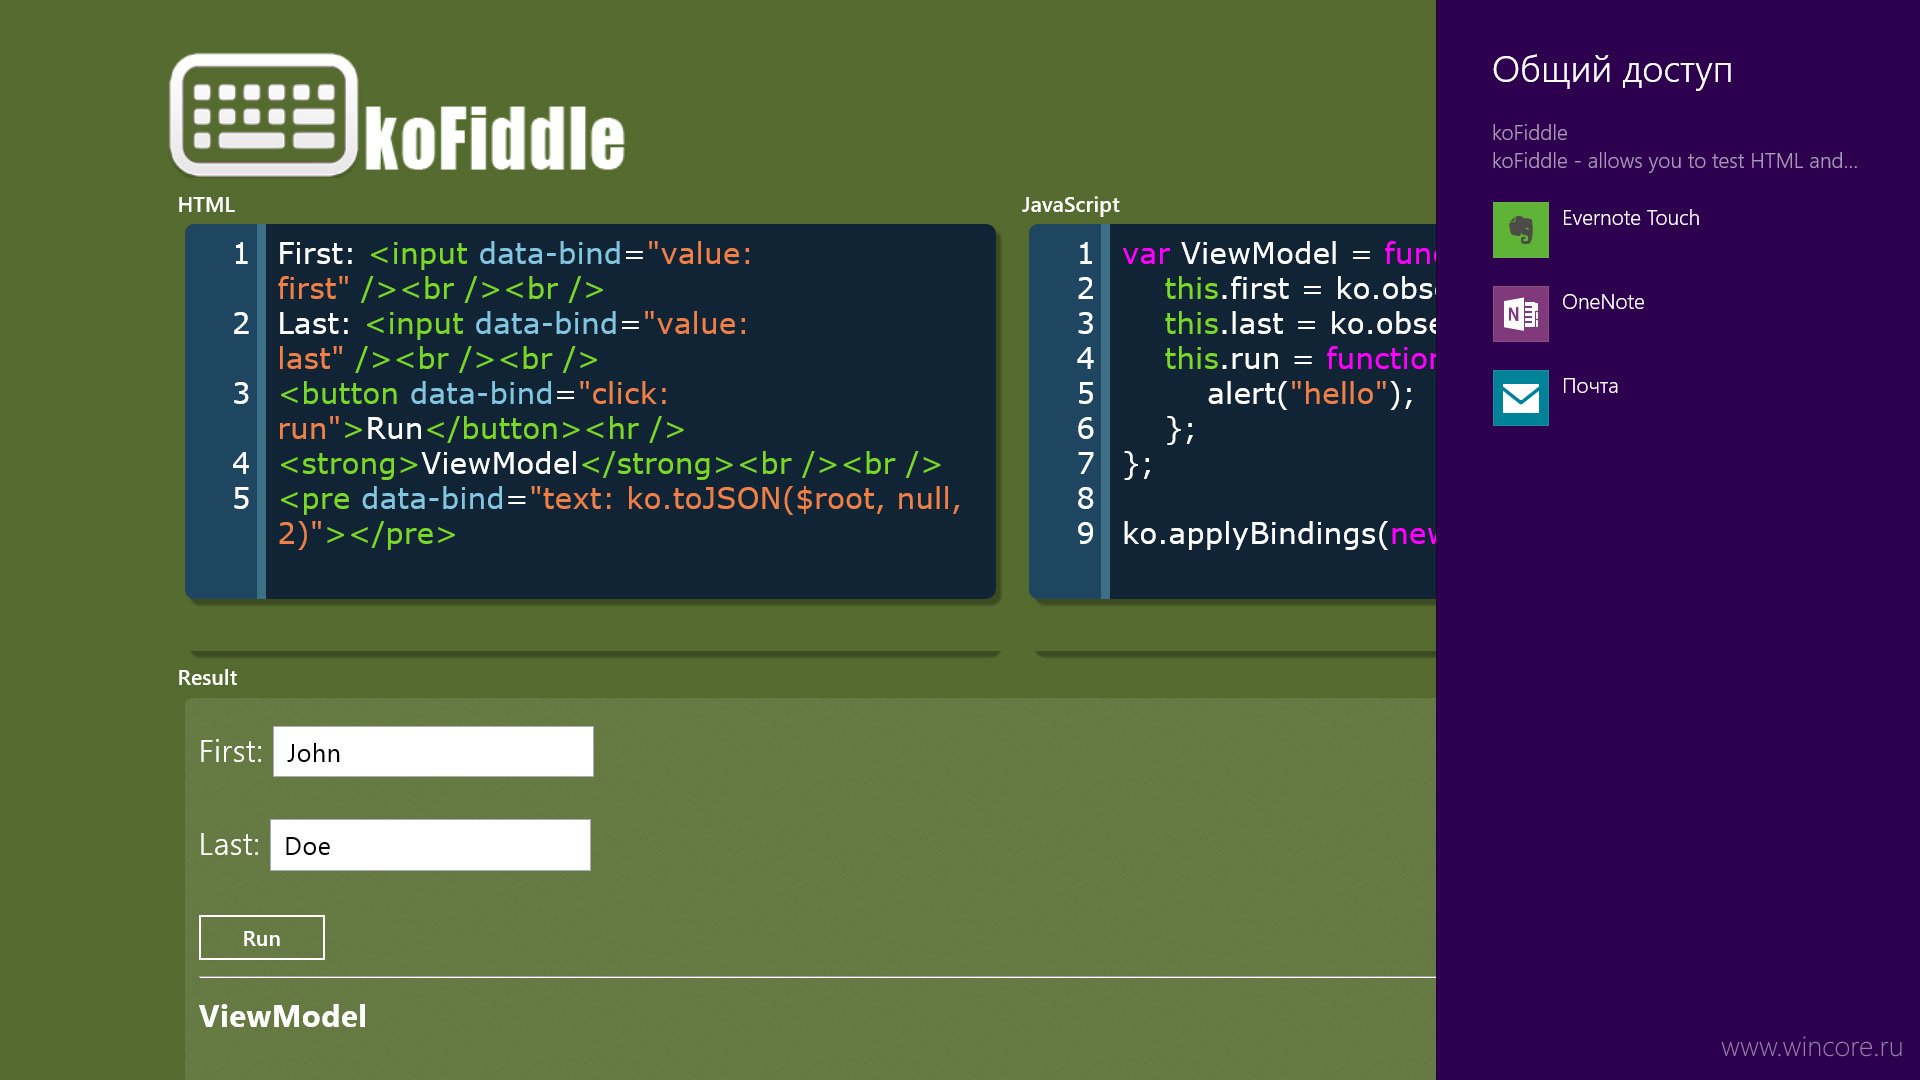The height and width of the screenshot is (1080, 1920).
Task: Click the Last: label in Result
Action: tap(228, 845)
